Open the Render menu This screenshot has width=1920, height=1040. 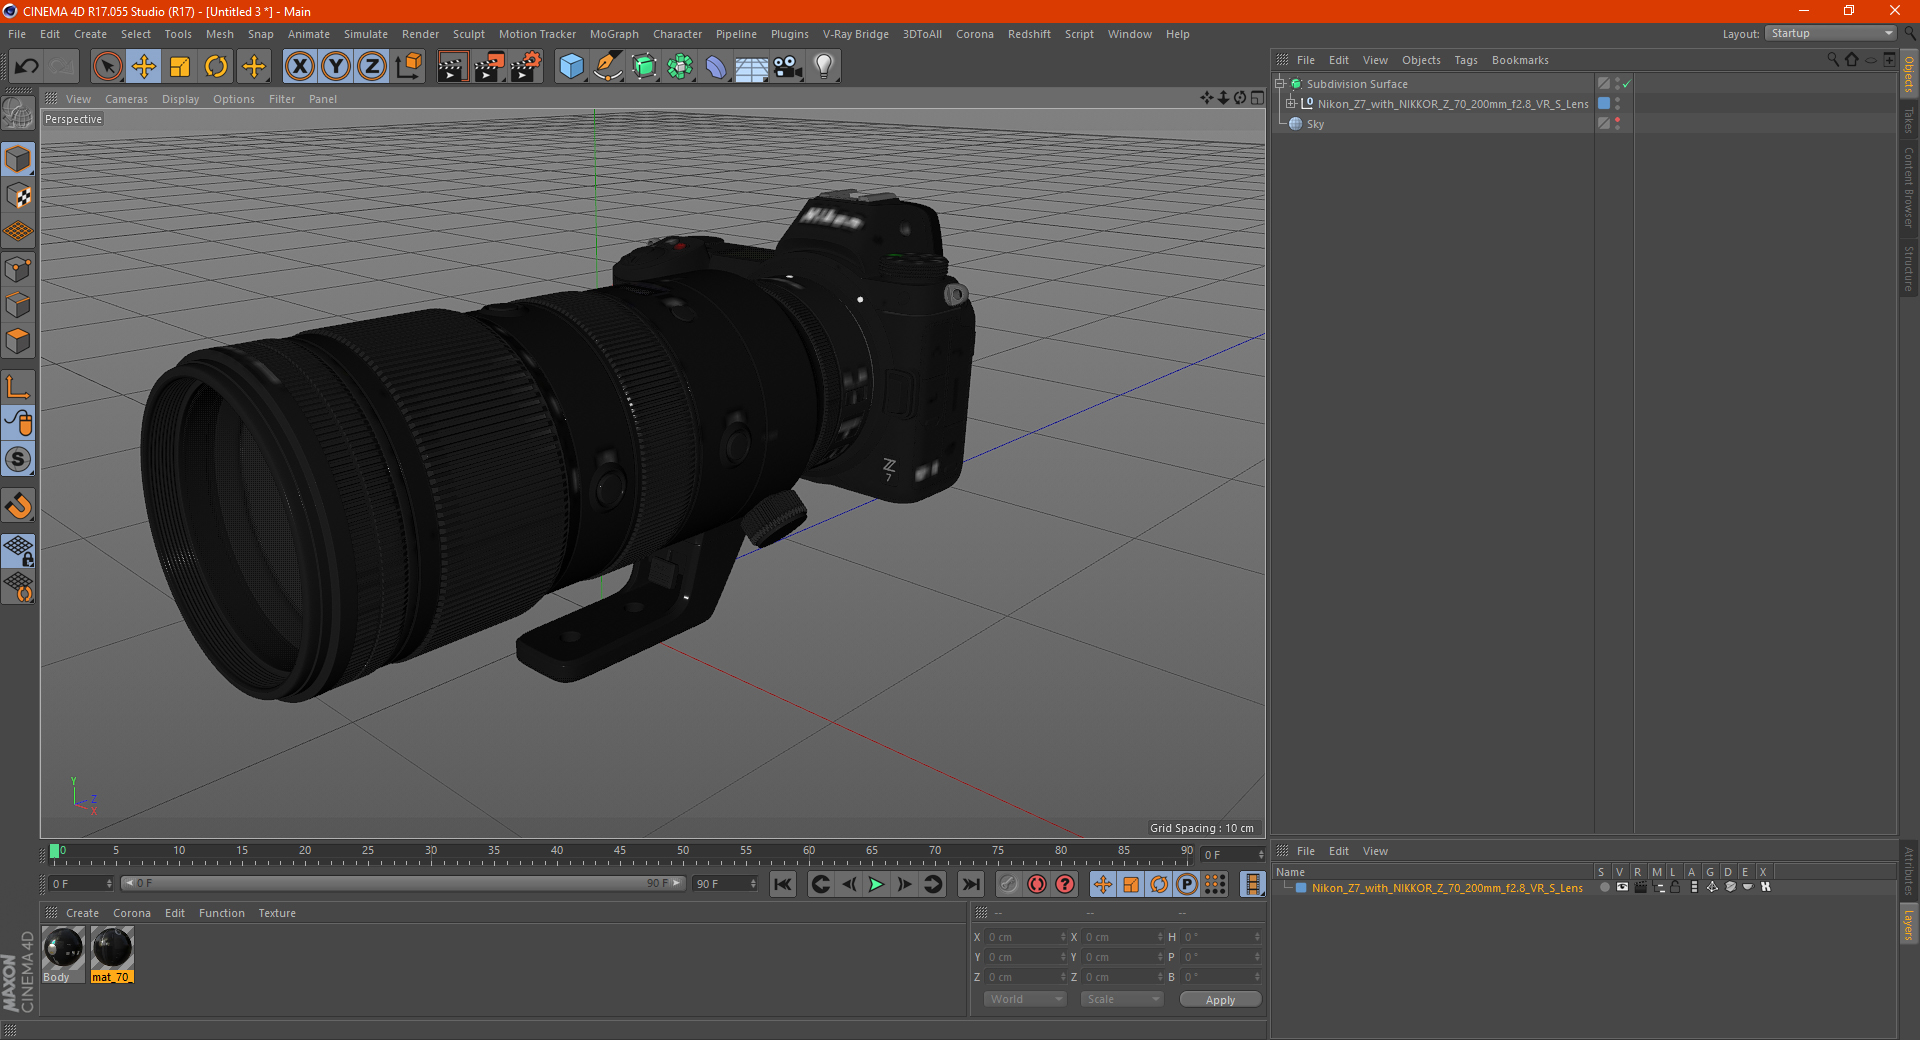[x=420, y=34]
